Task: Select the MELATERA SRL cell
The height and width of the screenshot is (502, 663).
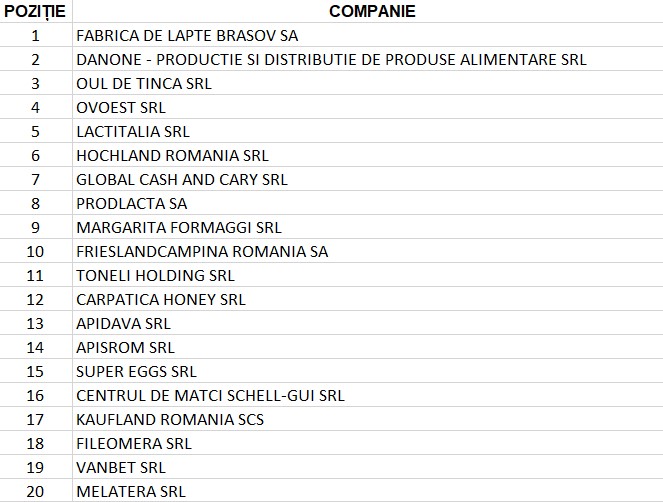Action: (131, 491)
